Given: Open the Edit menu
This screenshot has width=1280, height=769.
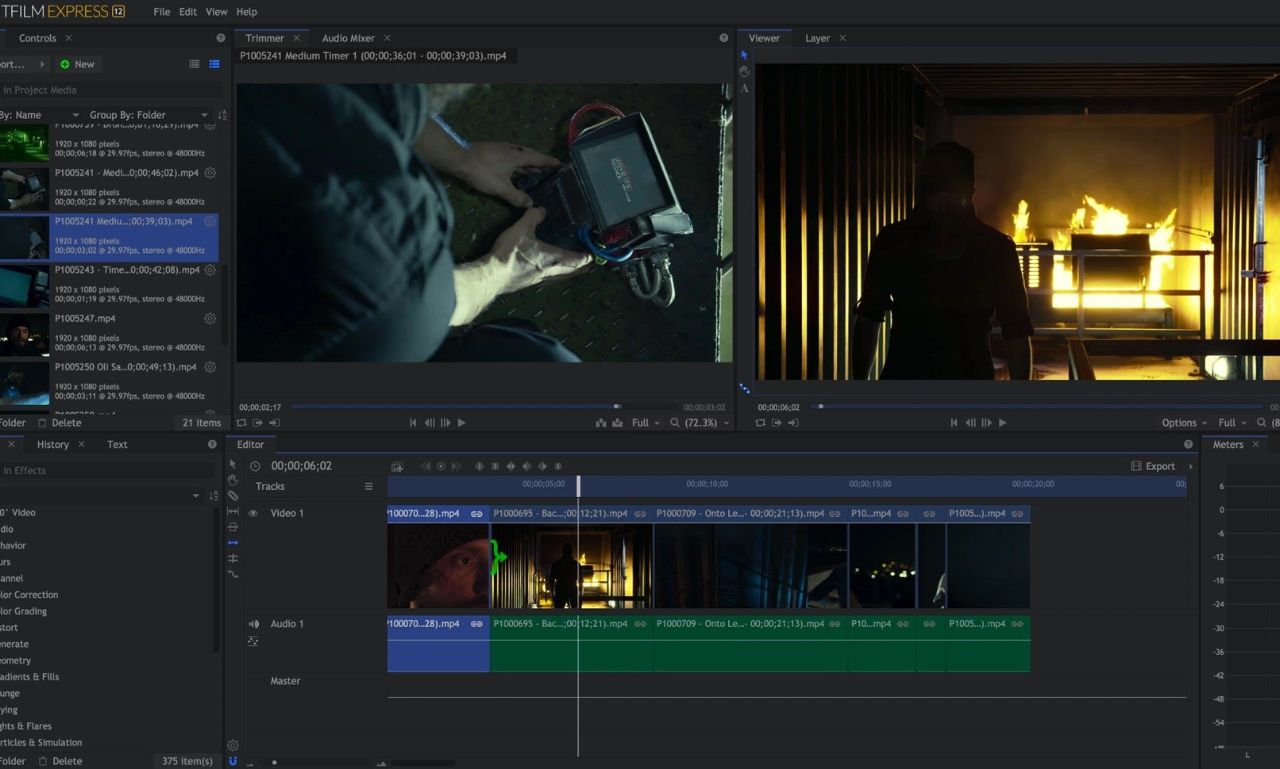Looking at the screenshot, I should [188, 12].
